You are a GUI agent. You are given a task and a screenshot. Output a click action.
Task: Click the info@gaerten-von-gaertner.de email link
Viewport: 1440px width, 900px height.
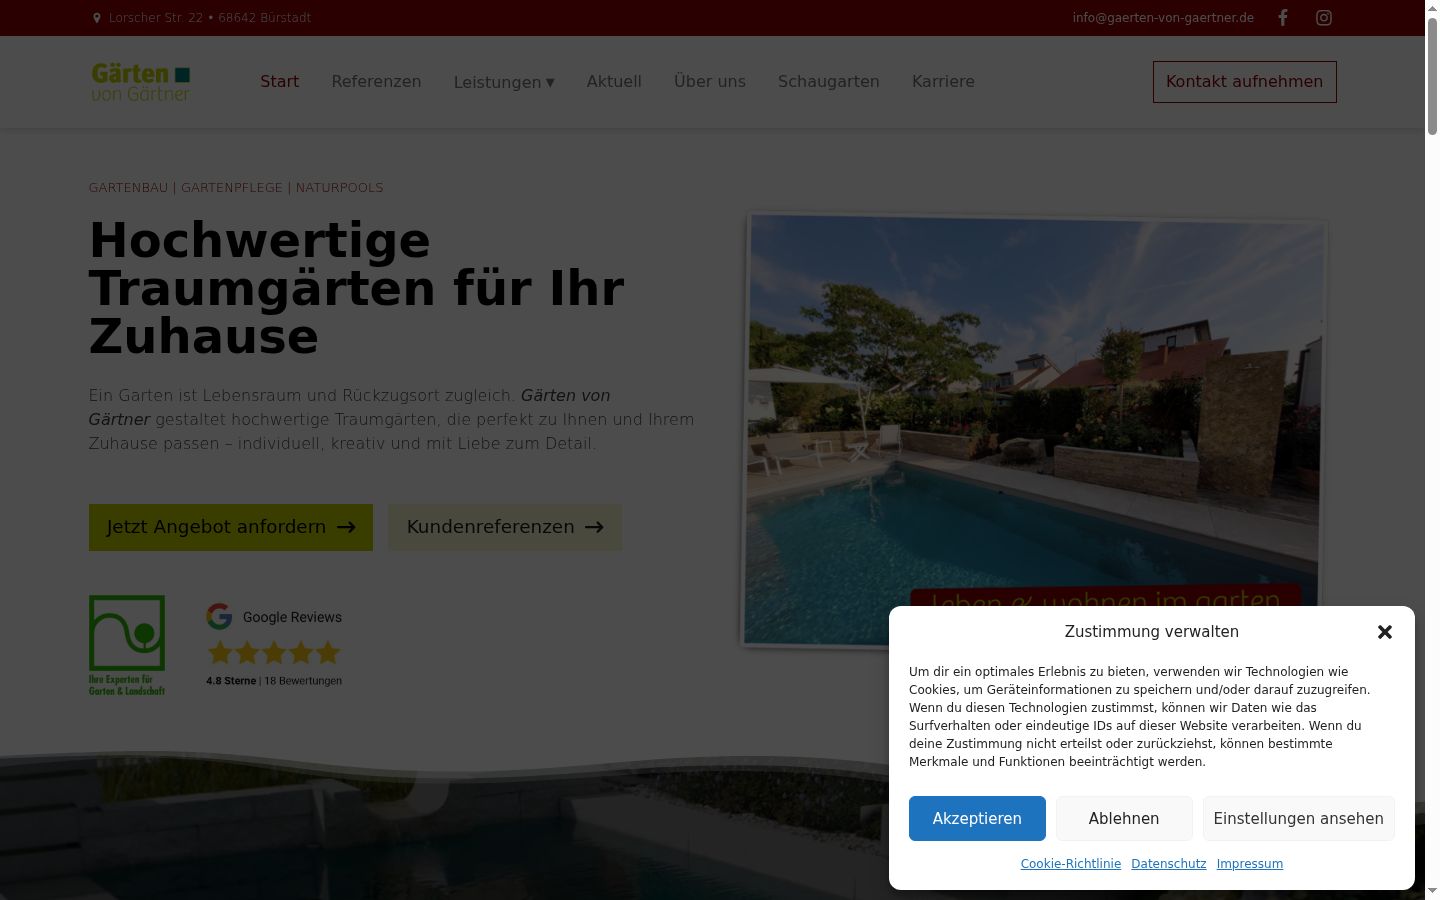tap(1163, 18)
